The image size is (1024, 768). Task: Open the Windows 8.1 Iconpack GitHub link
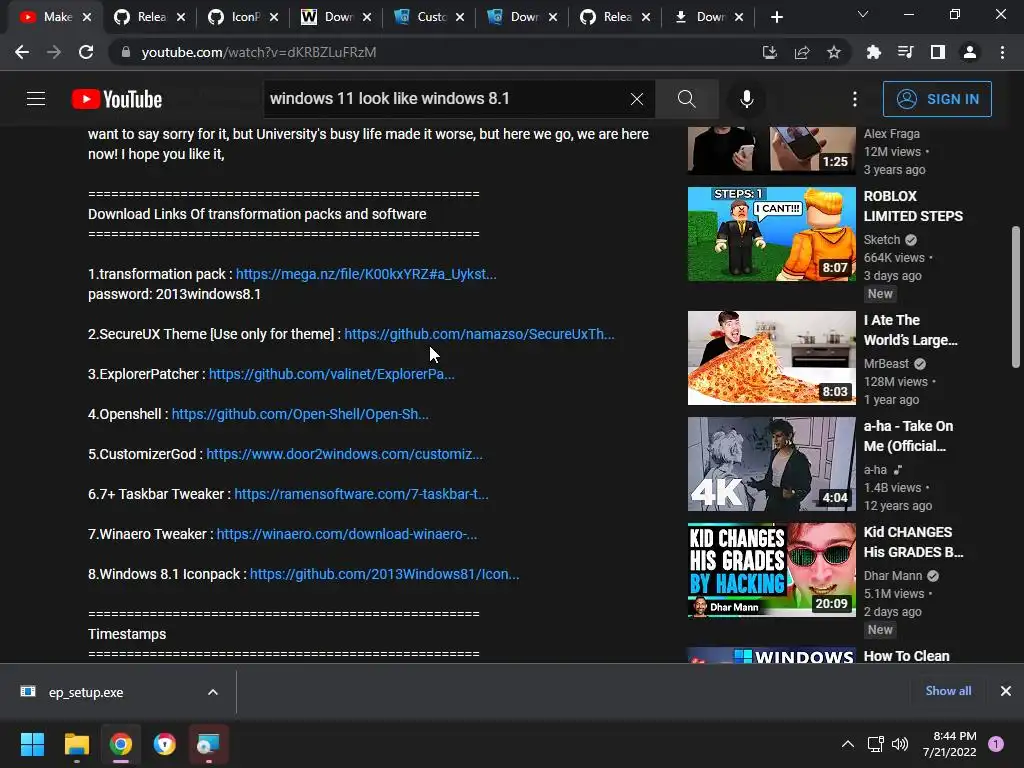tap(385, 574)
